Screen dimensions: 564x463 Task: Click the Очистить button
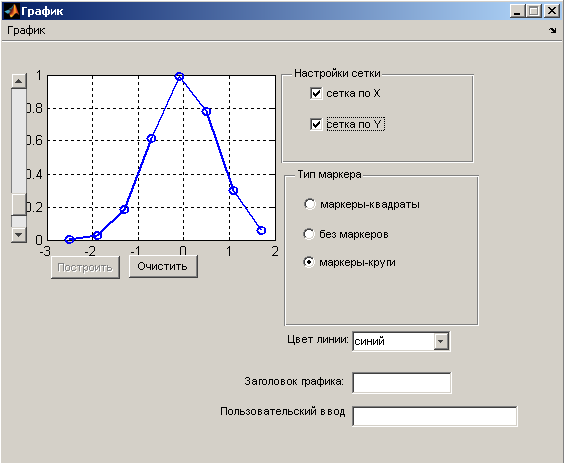163,267
